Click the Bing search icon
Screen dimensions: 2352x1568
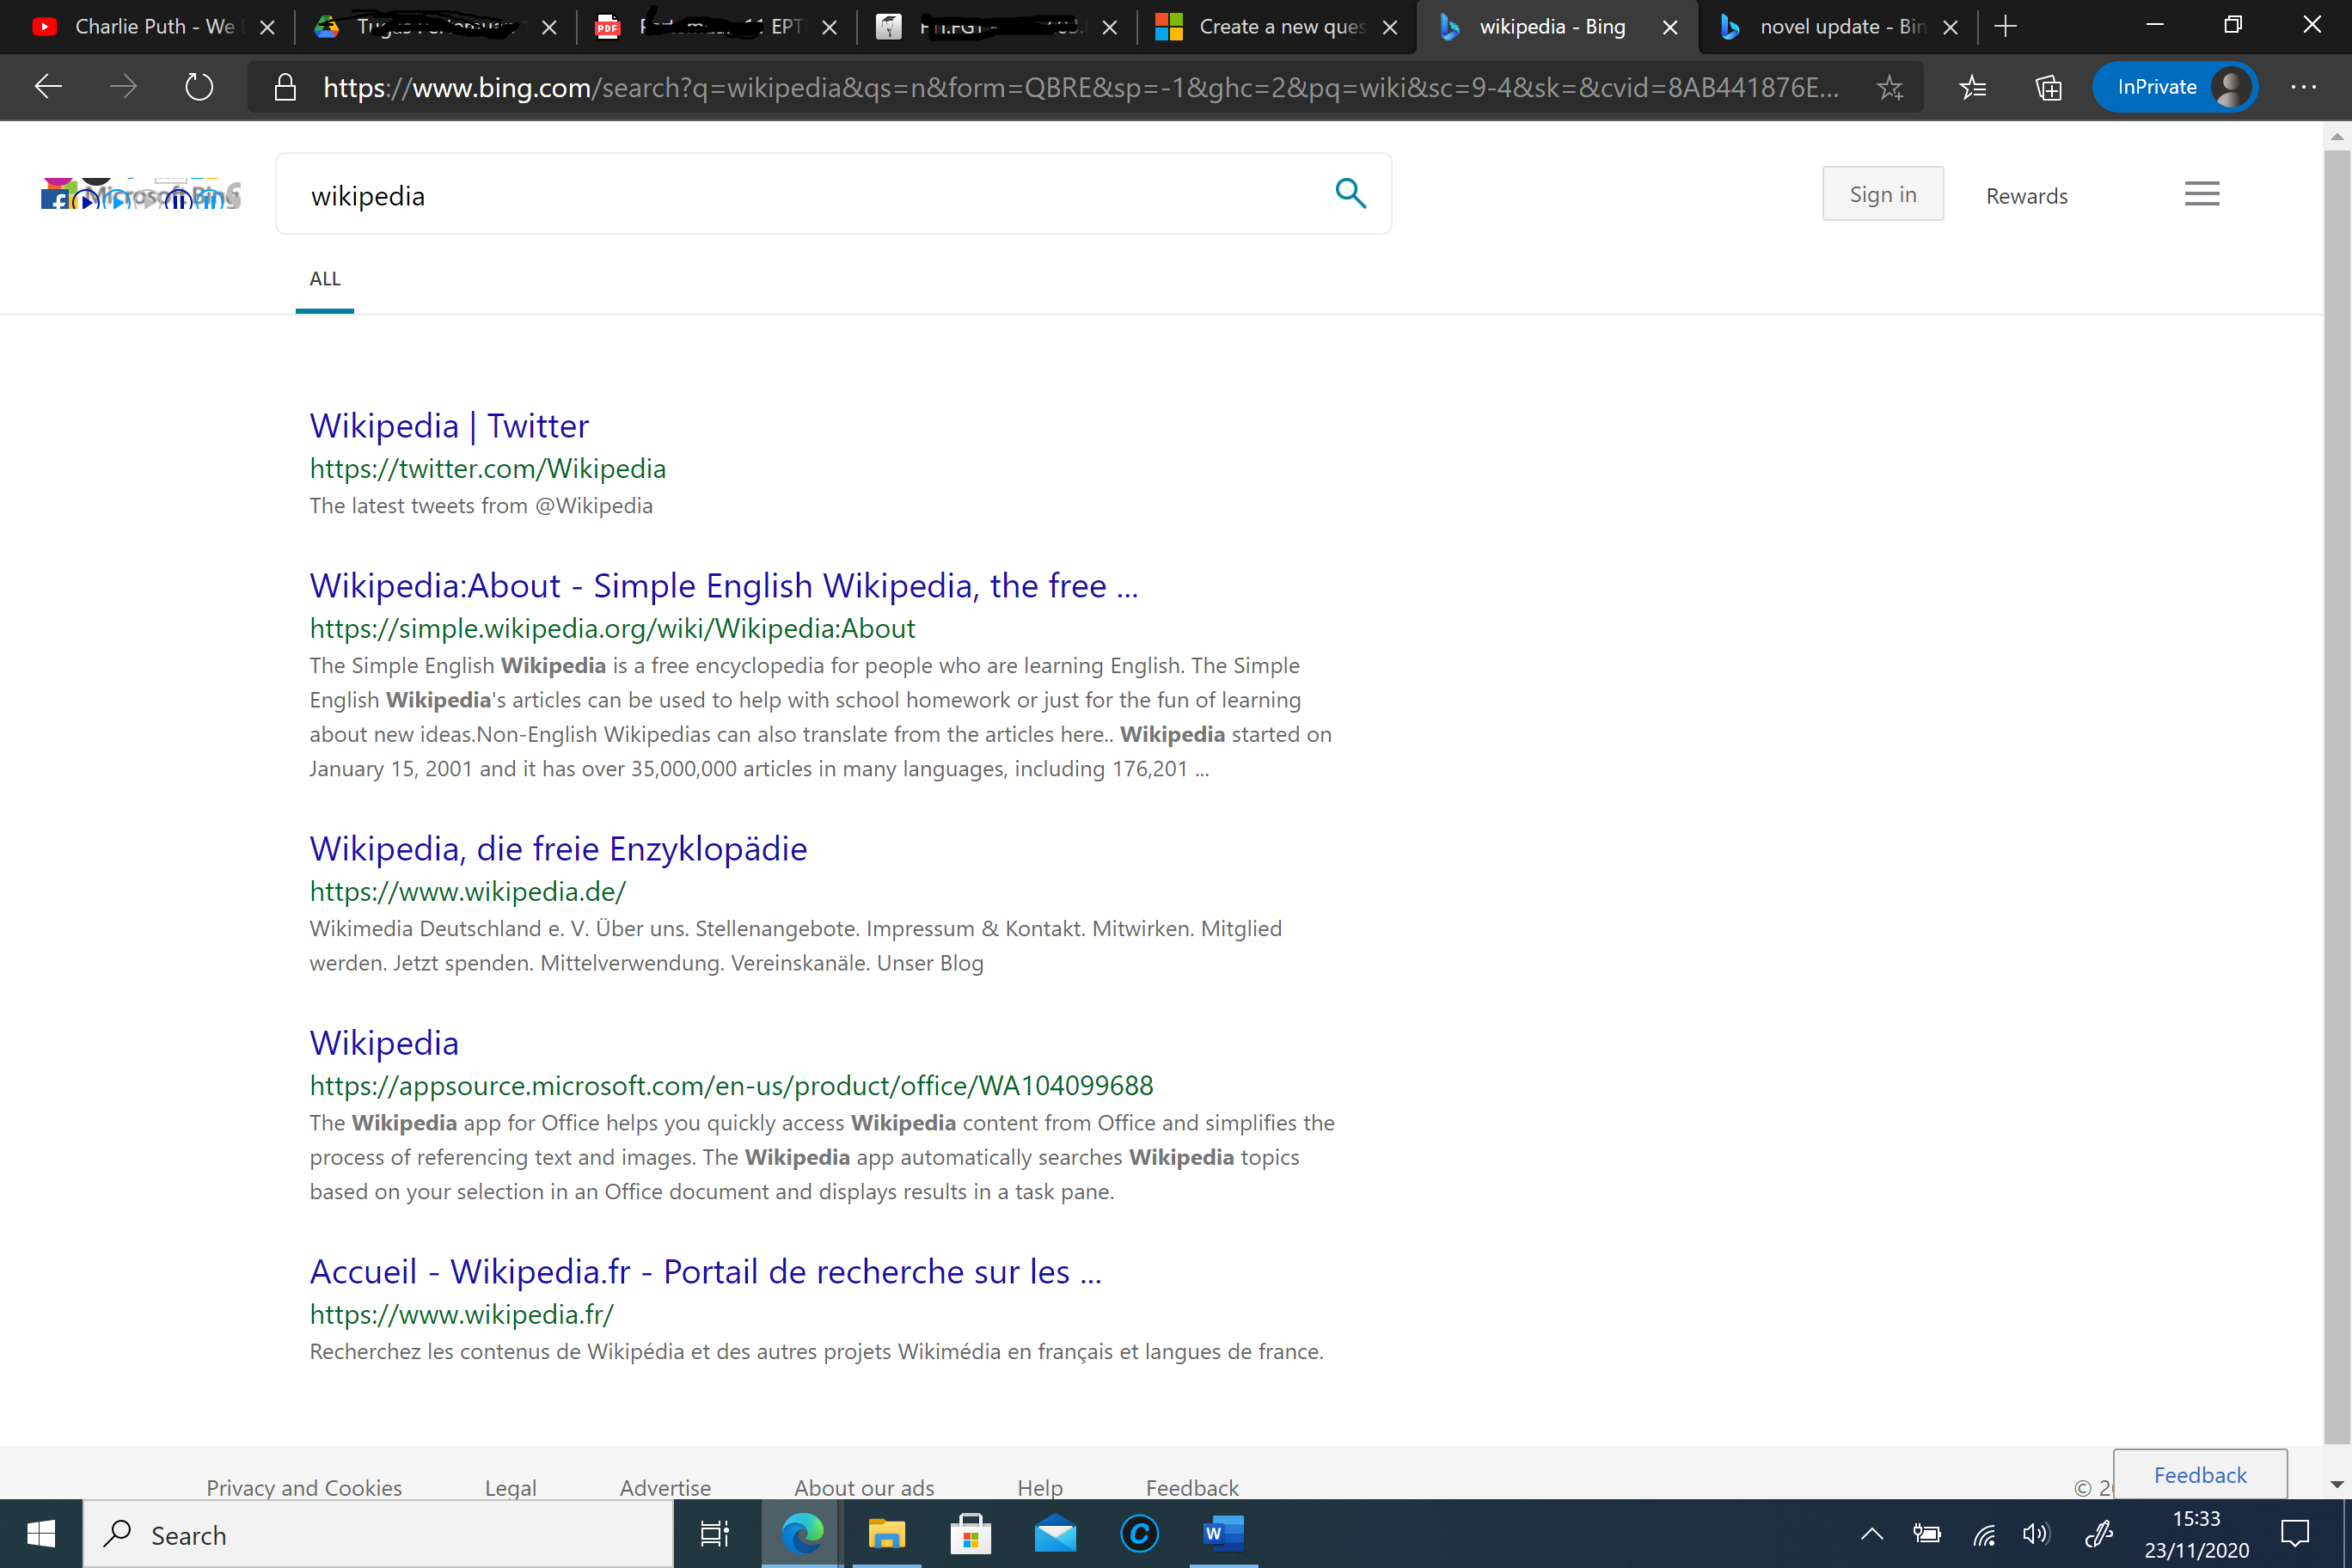(x=1351, y=193)
